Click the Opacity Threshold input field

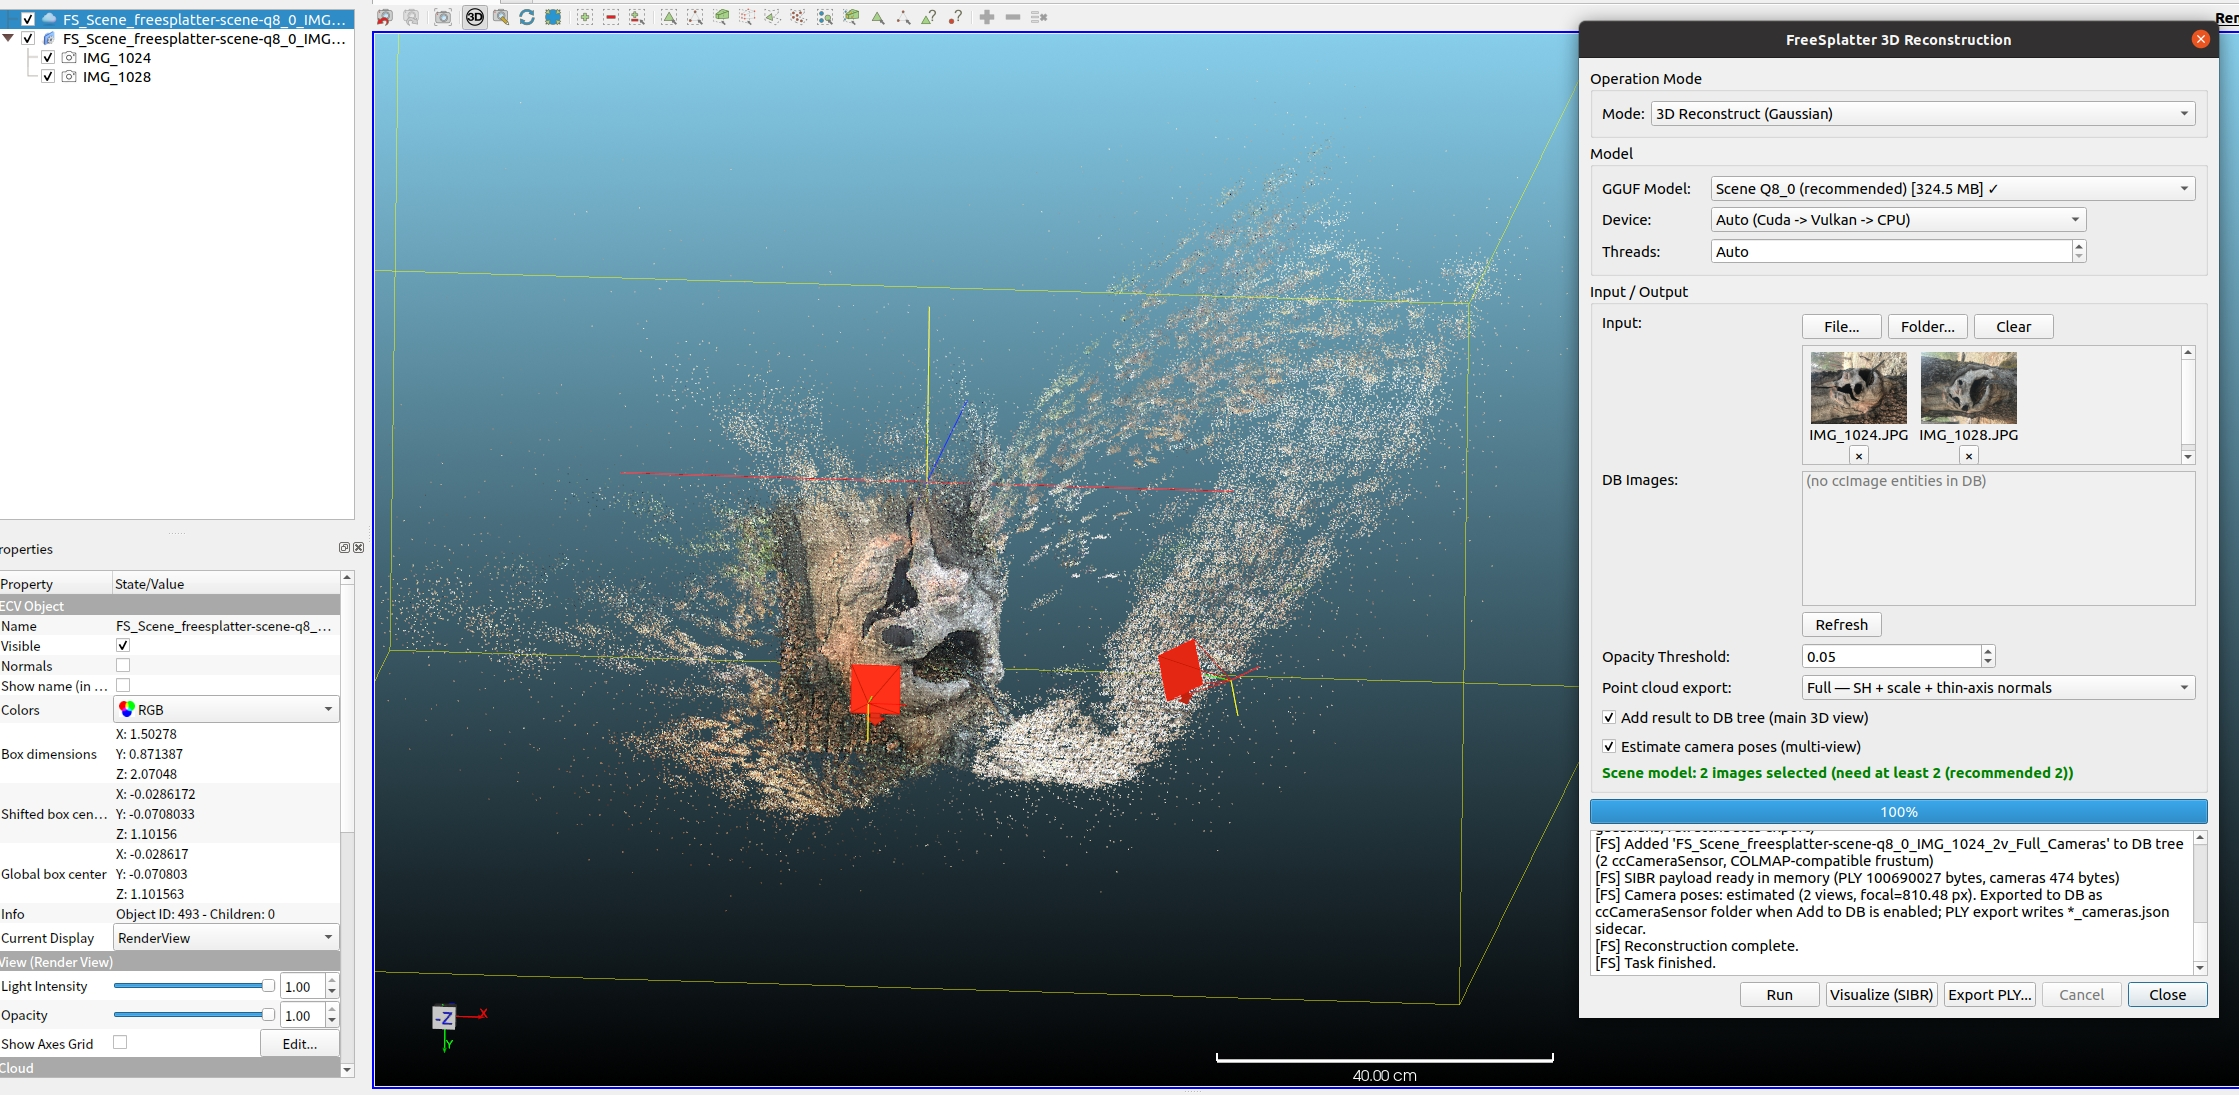point(1891,657)
